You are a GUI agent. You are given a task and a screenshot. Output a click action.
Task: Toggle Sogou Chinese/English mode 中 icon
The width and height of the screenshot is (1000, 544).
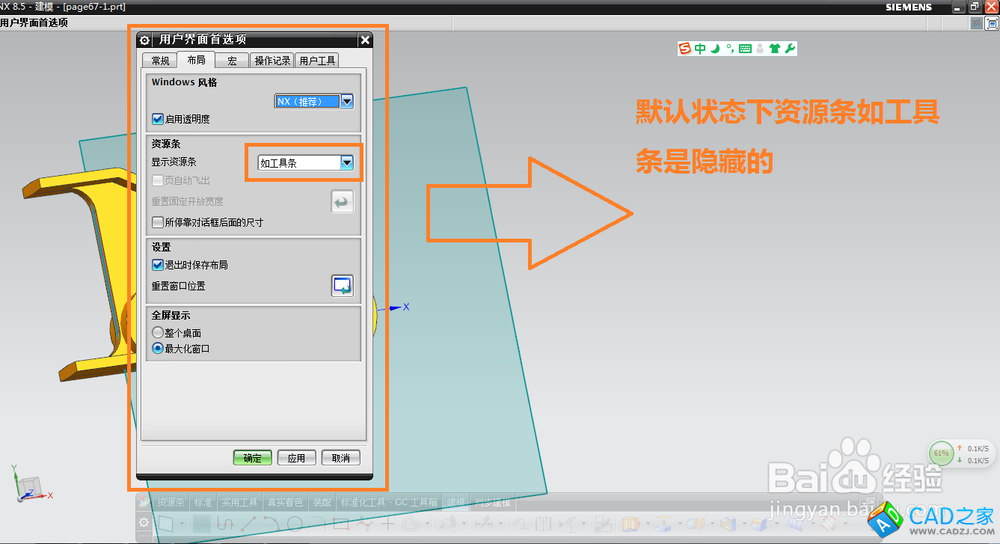[700, 48]
